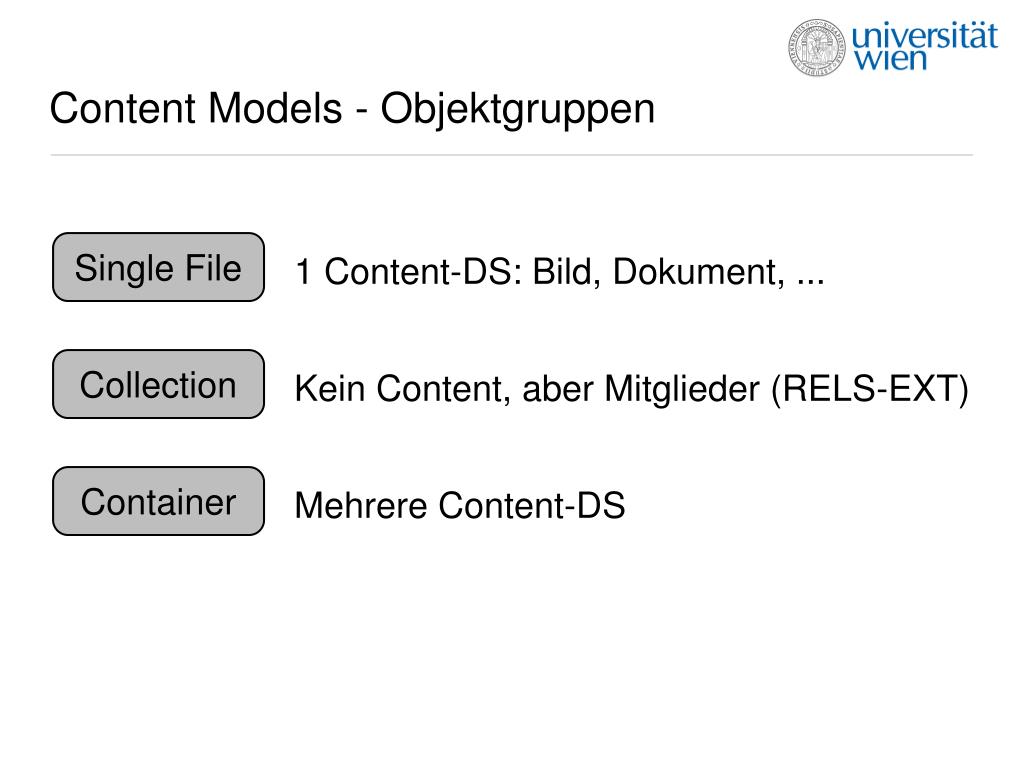
Task: Click the '1 Content-DS:' text
Action: pos(409,271)
